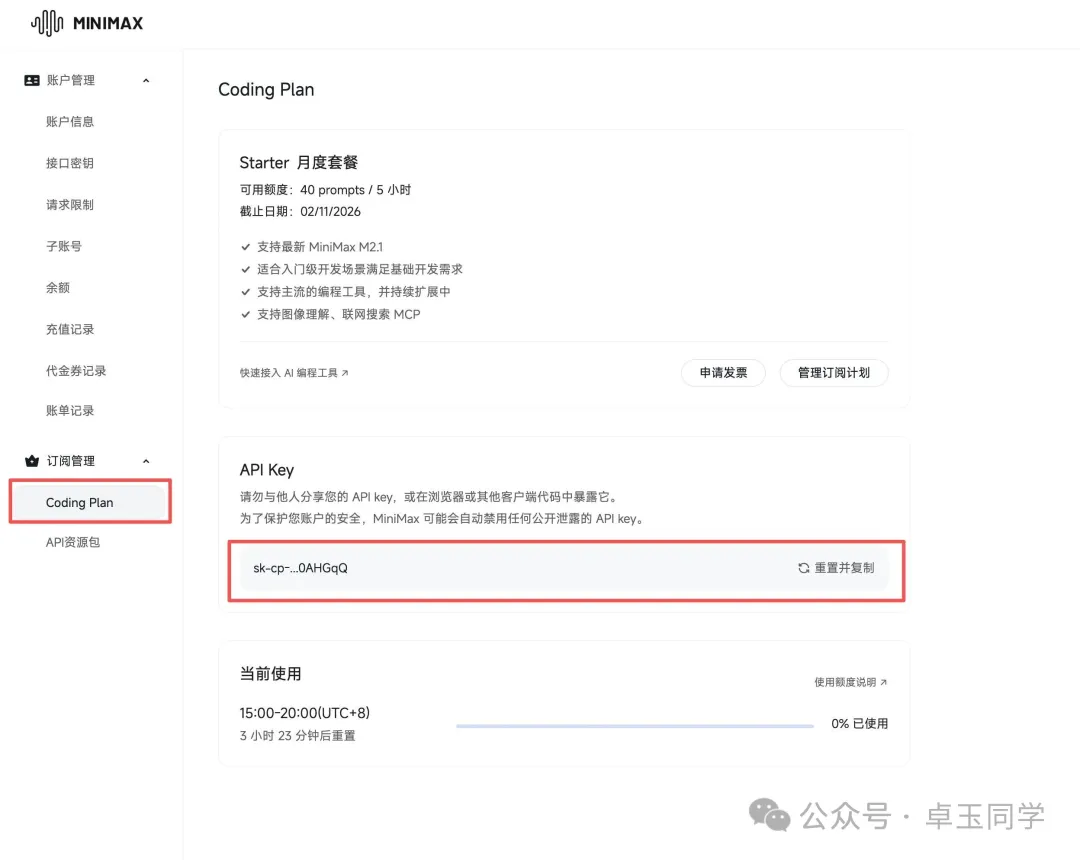Collapse the 订阅管理 section chevron

tap(146, 461)
